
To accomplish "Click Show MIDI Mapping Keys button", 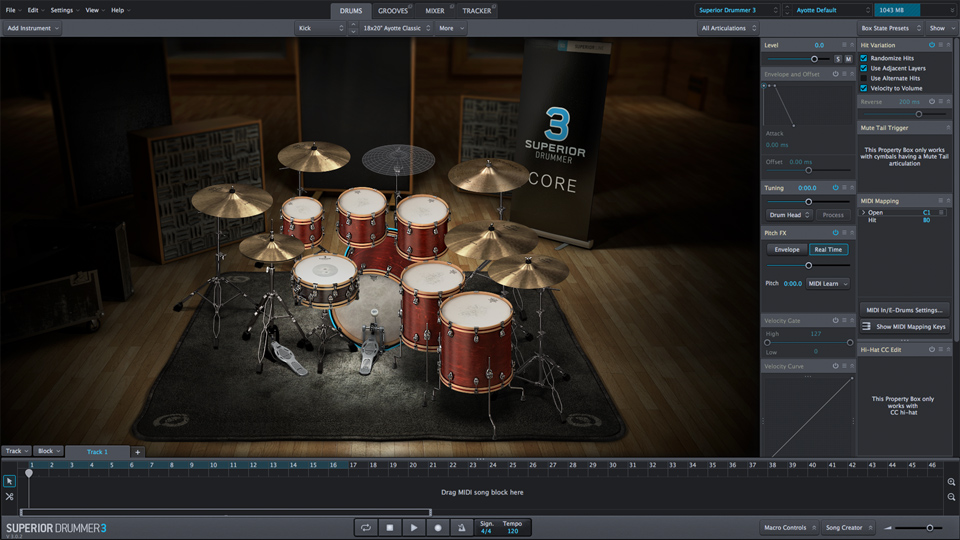I will 904,326.
